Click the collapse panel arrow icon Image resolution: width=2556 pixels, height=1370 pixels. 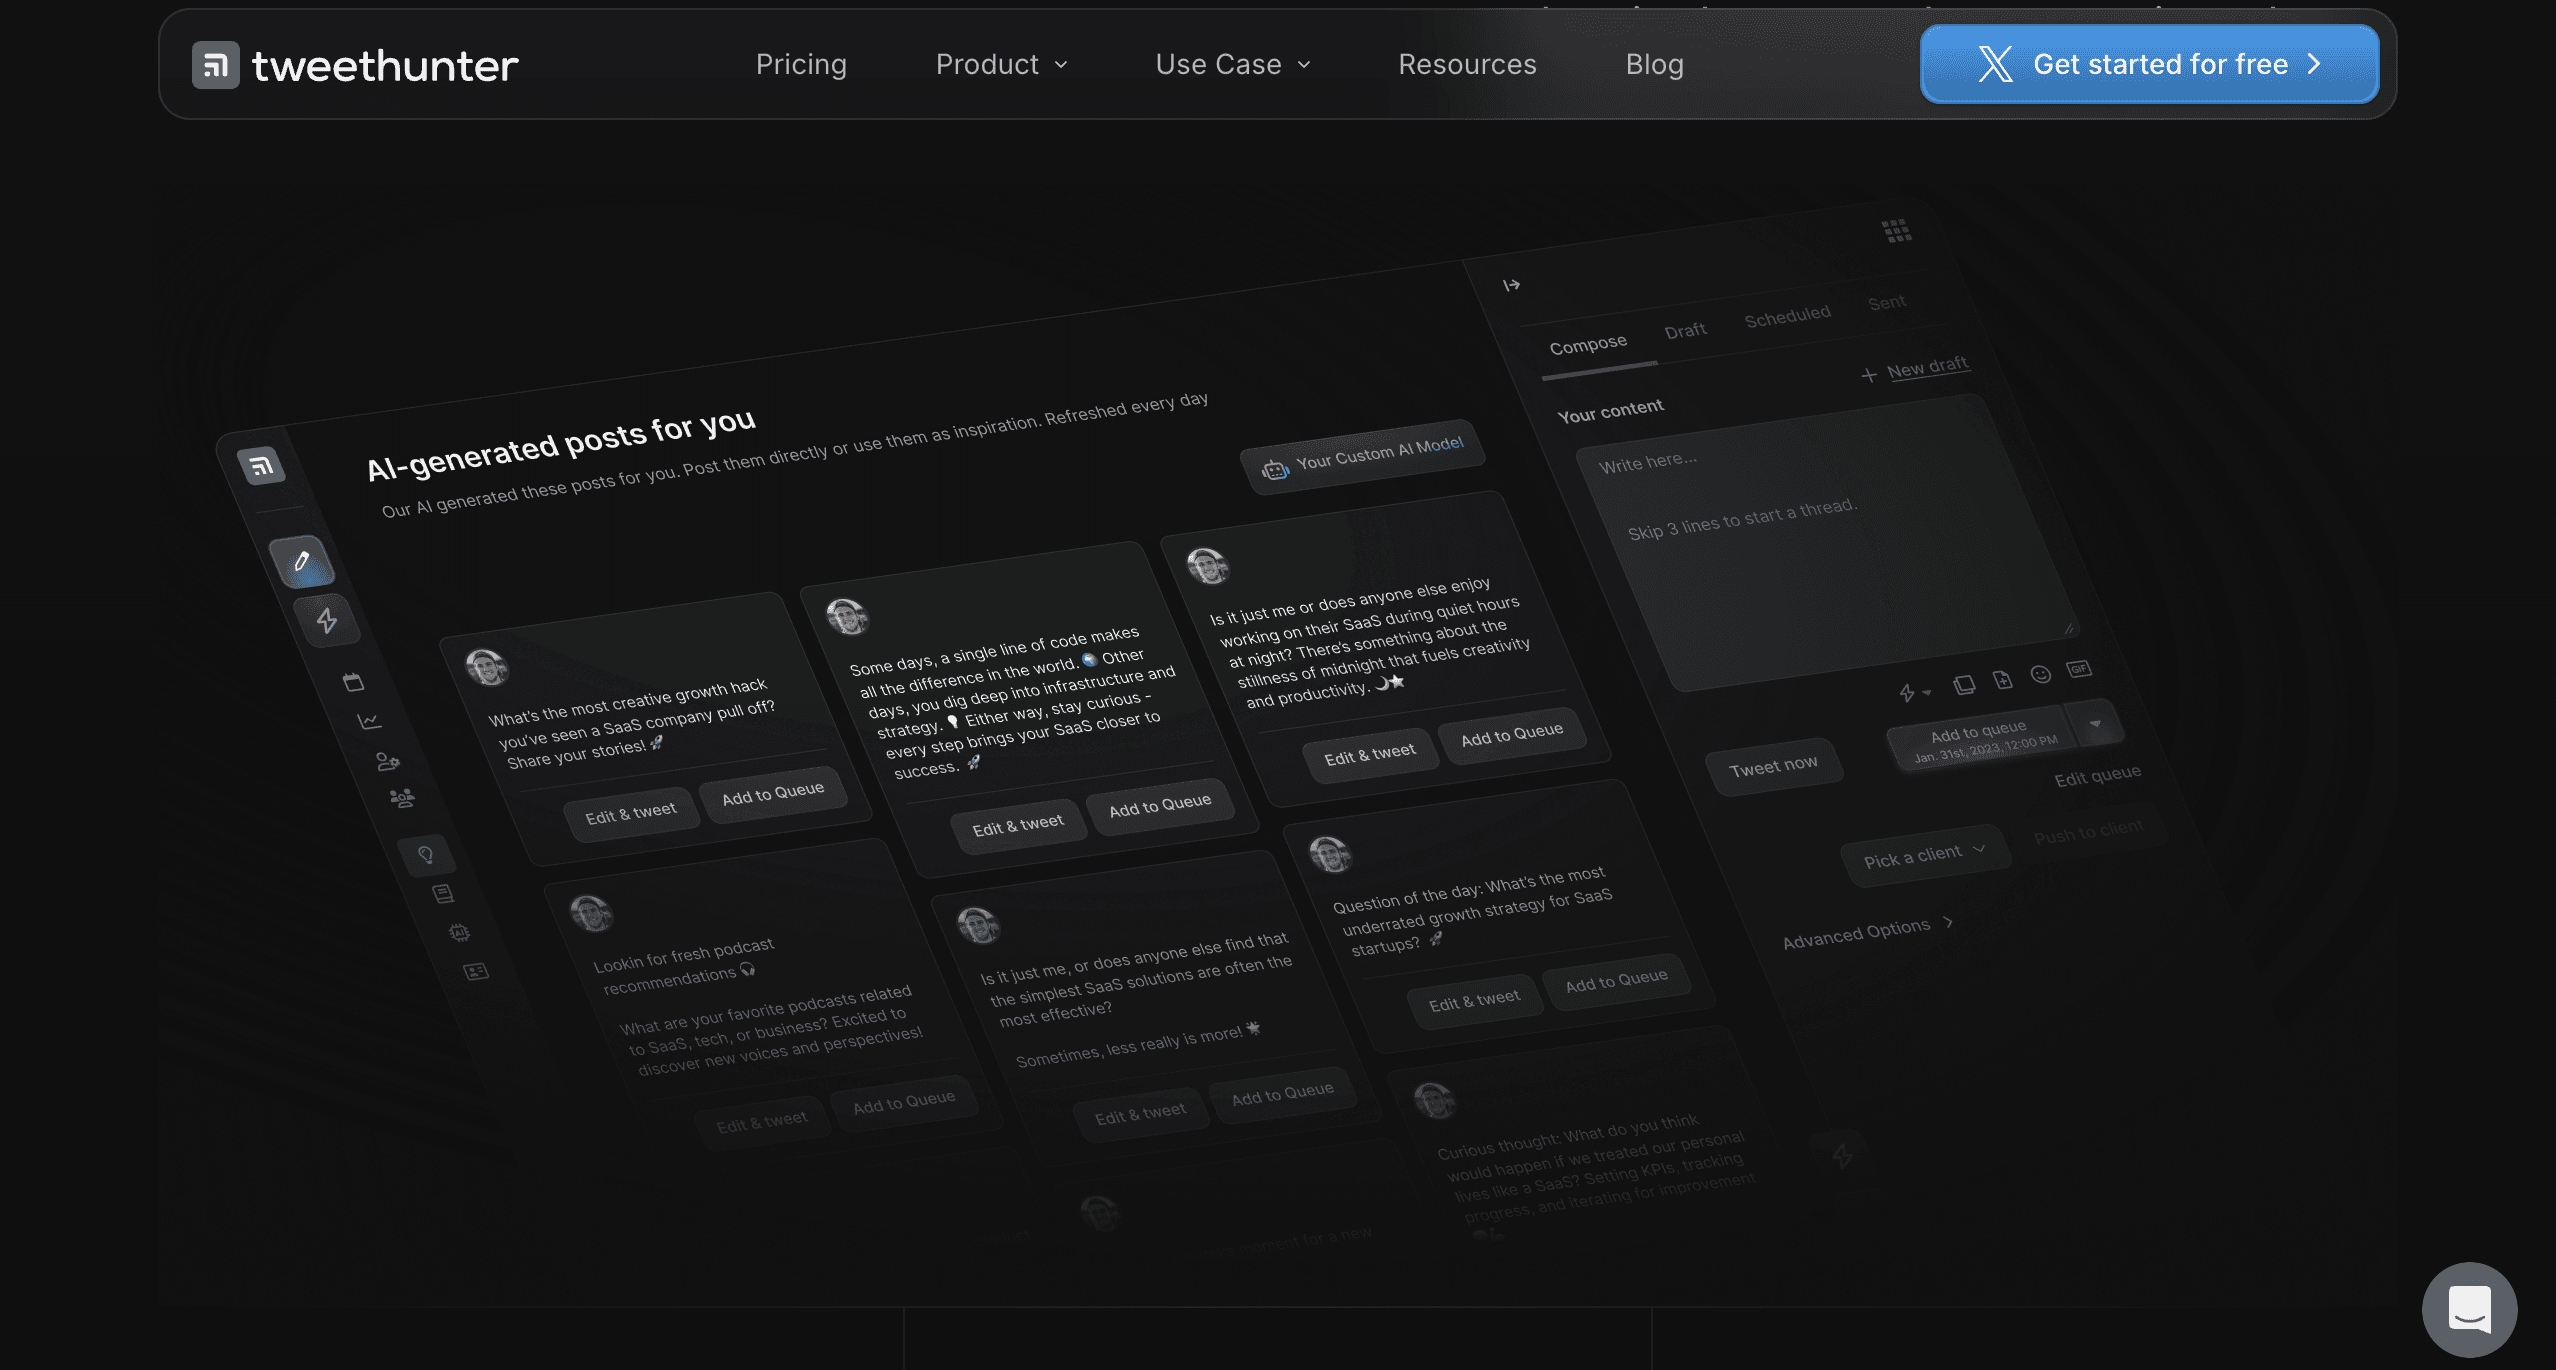[1511, 285]
